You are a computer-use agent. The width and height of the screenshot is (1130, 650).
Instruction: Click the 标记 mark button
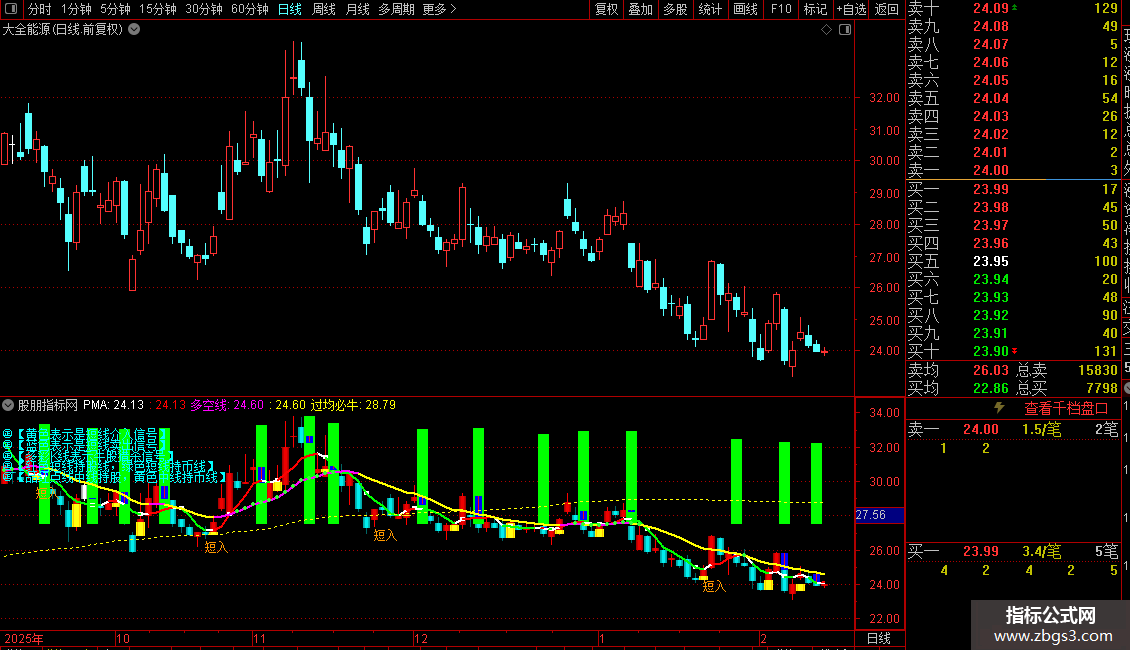(815, 9)
